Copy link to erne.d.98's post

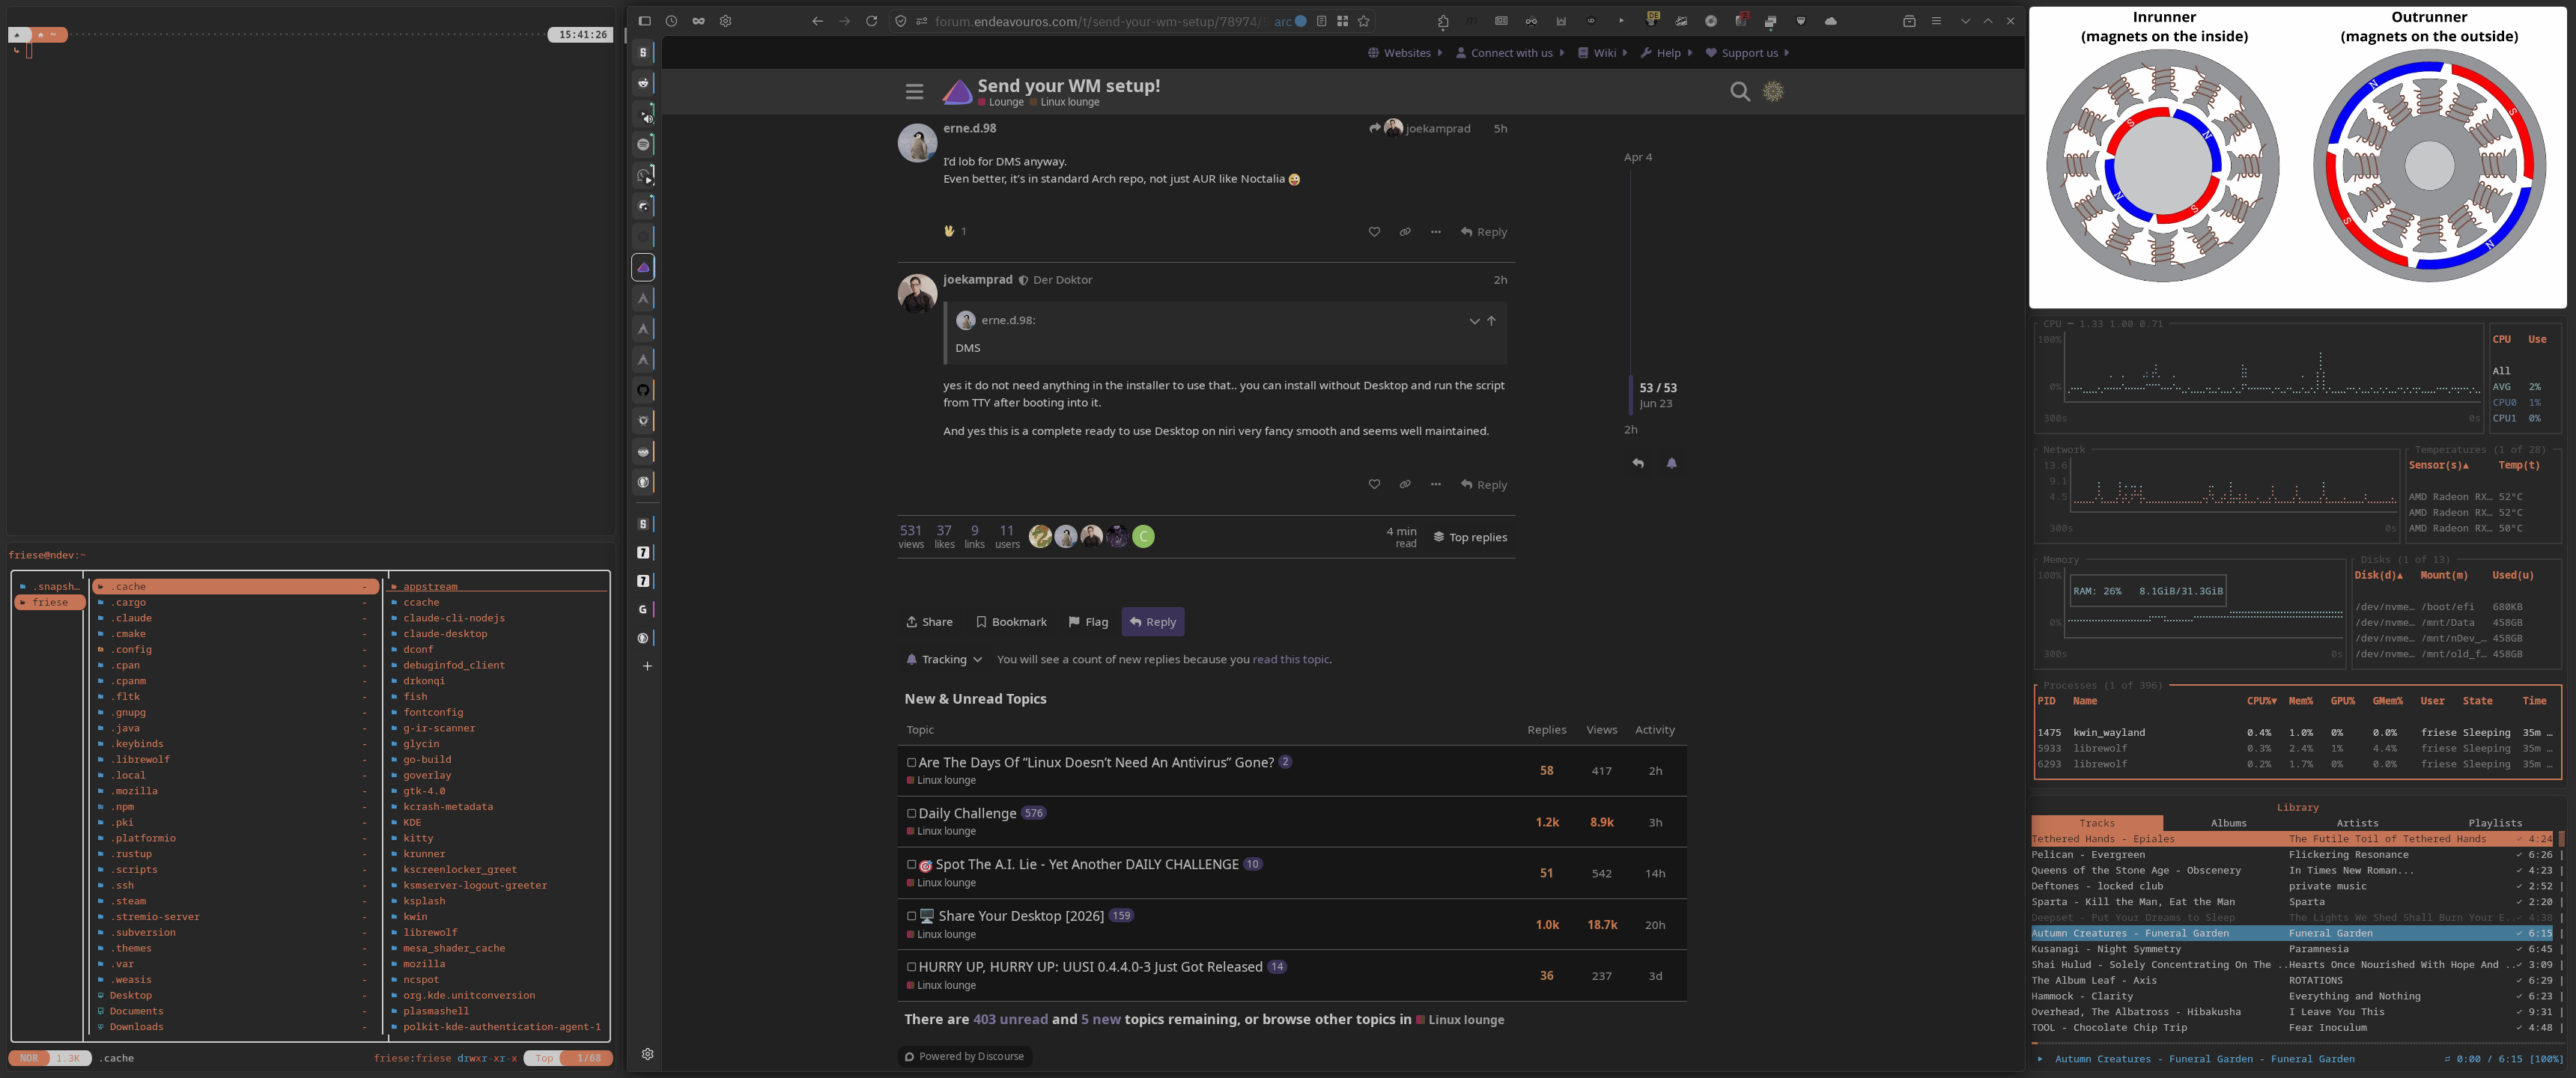pyautogui.click(x=1405, y=232)
